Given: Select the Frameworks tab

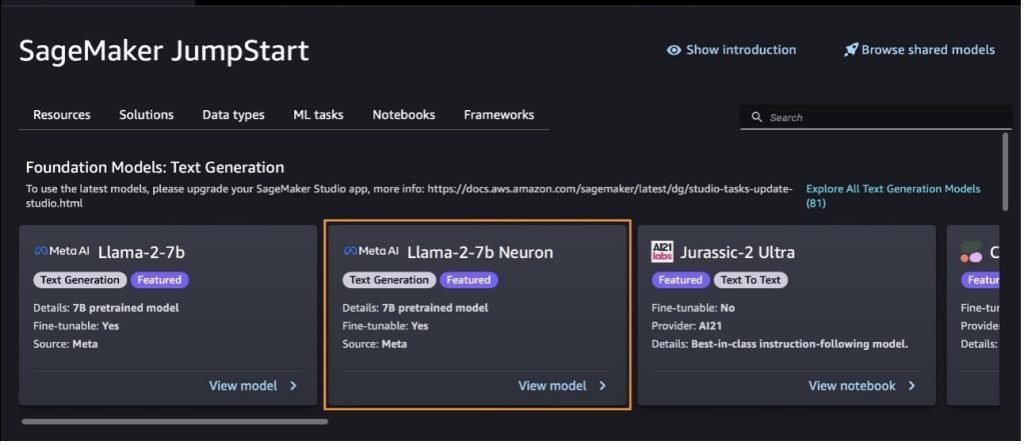Looking at the screenshot, I should [499, 115].
